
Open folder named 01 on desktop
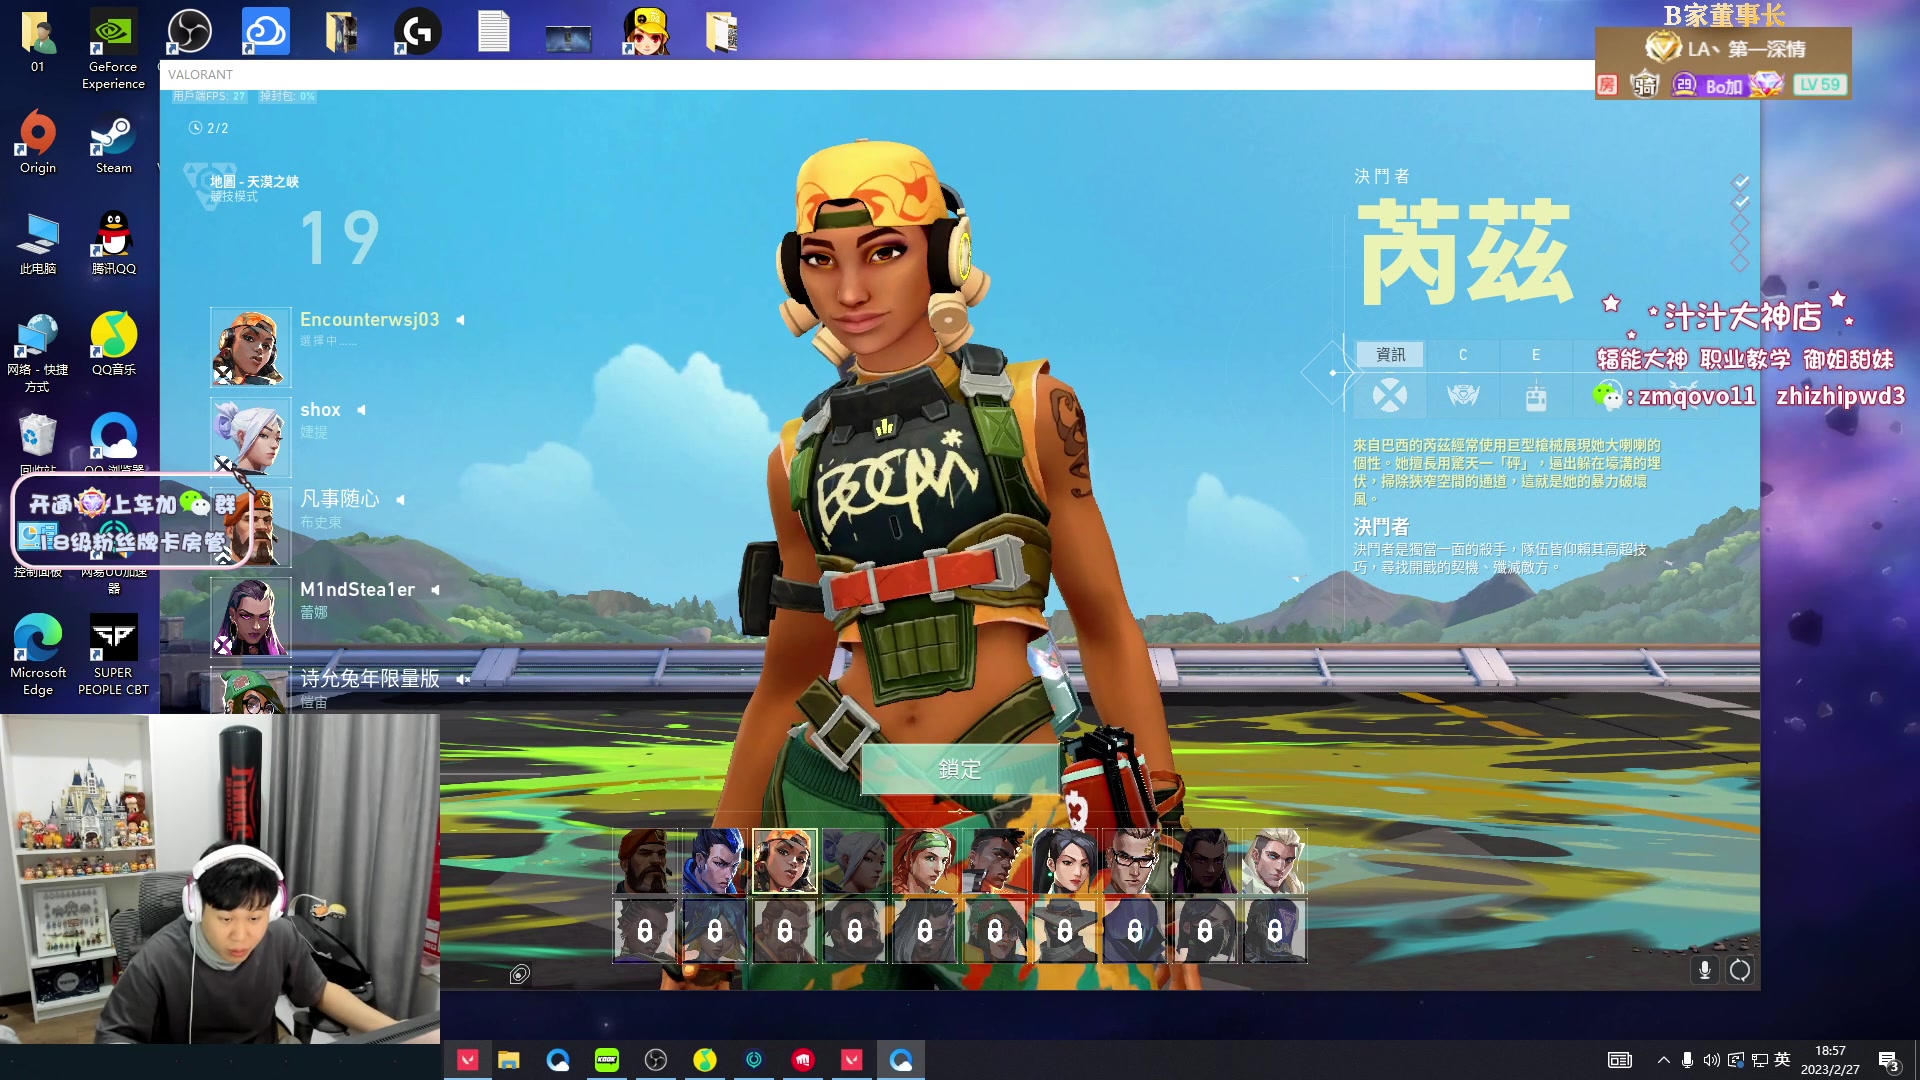[38, 42]
